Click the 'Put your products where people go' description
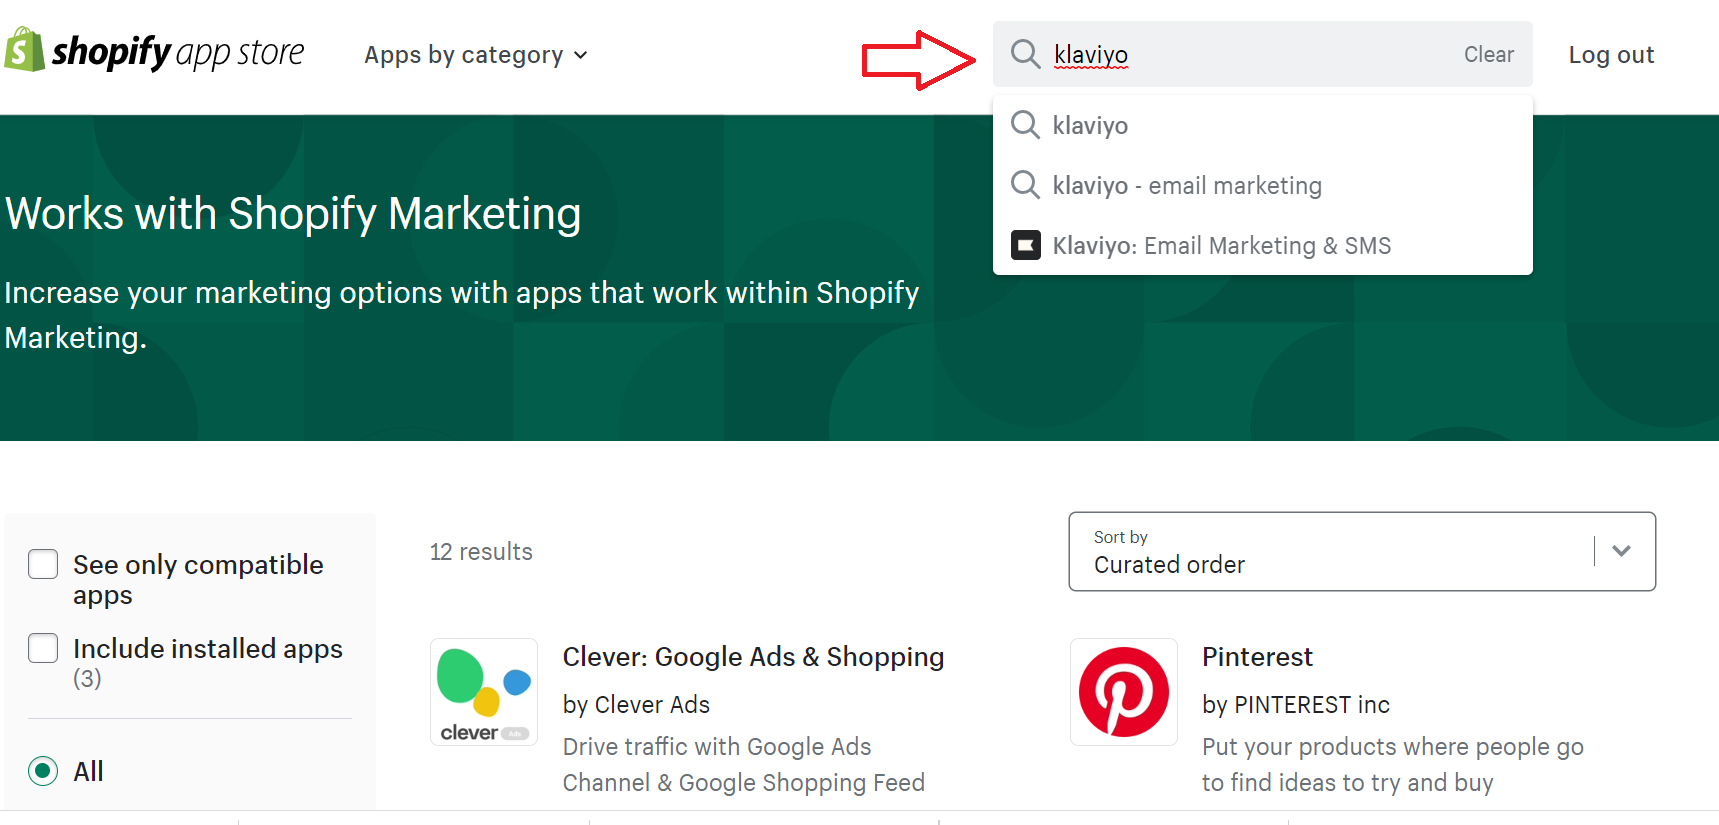Viewport: 1719px width, 825px height. [1393, 765]
